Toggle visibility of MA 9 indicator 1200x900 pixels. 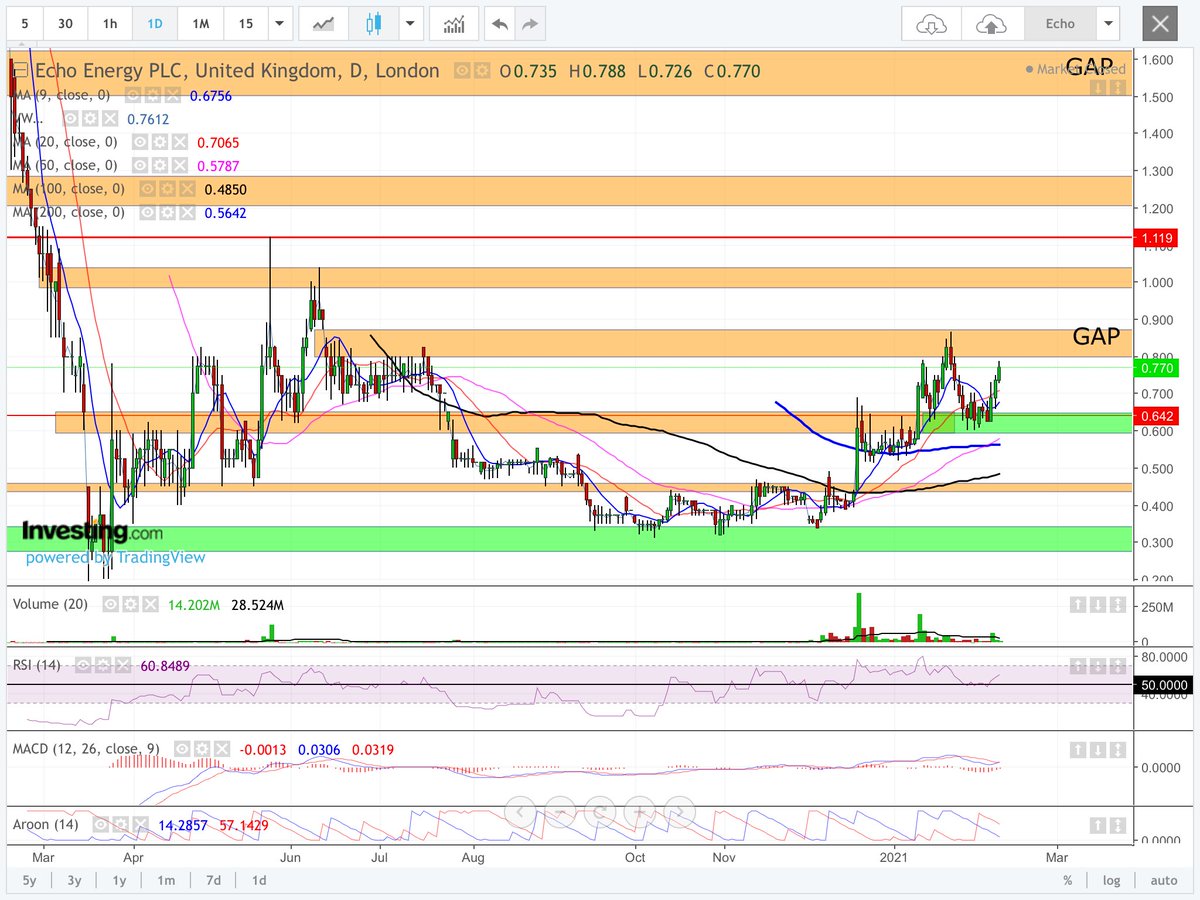coord(134,95)
